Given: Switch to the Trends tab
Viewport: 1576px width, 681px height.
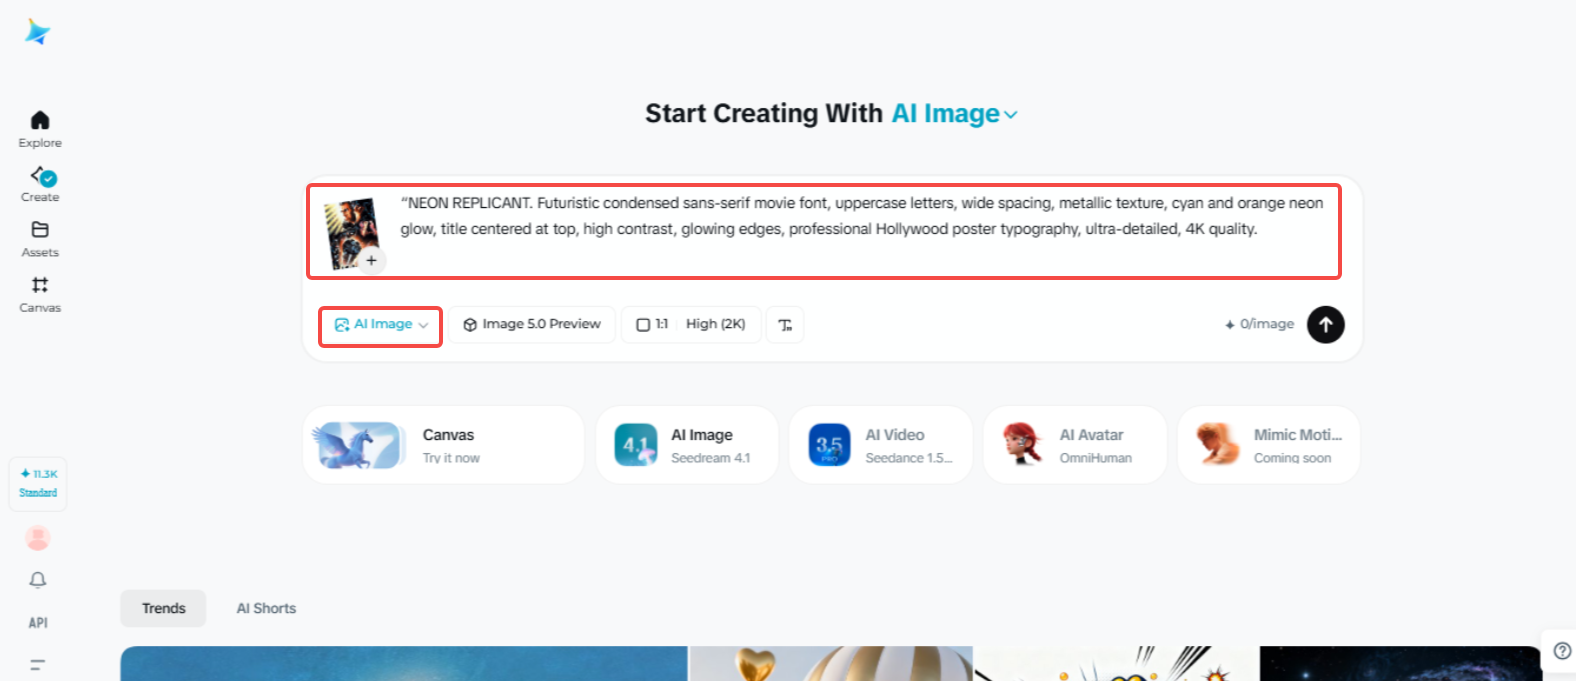Looking at the screenshot, I should coord(164,608).
